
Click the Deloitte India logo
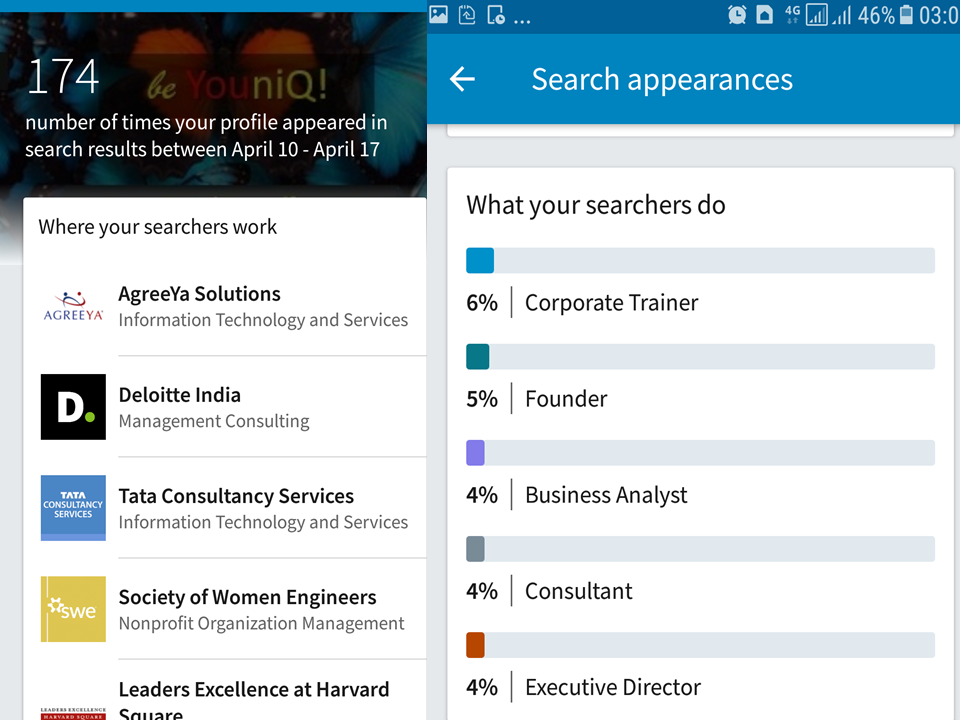tap(73, 407)
